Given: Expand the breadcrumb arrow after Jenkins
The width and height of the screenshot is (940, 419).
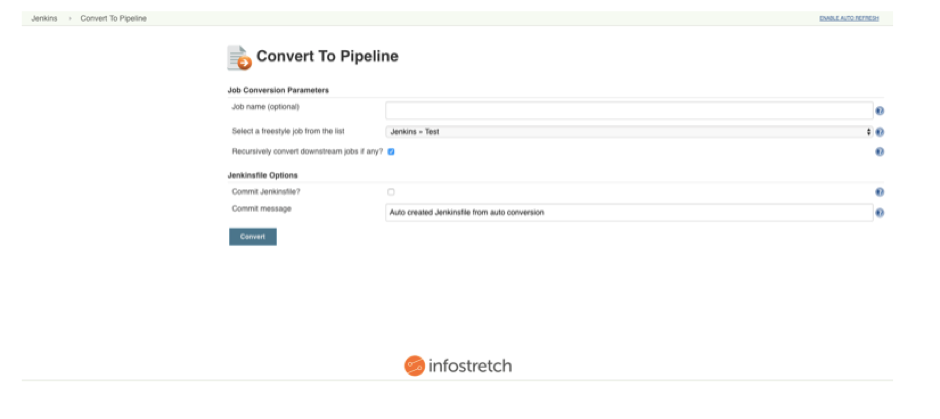Looking at the screenshot, I should tap(70, 19).
